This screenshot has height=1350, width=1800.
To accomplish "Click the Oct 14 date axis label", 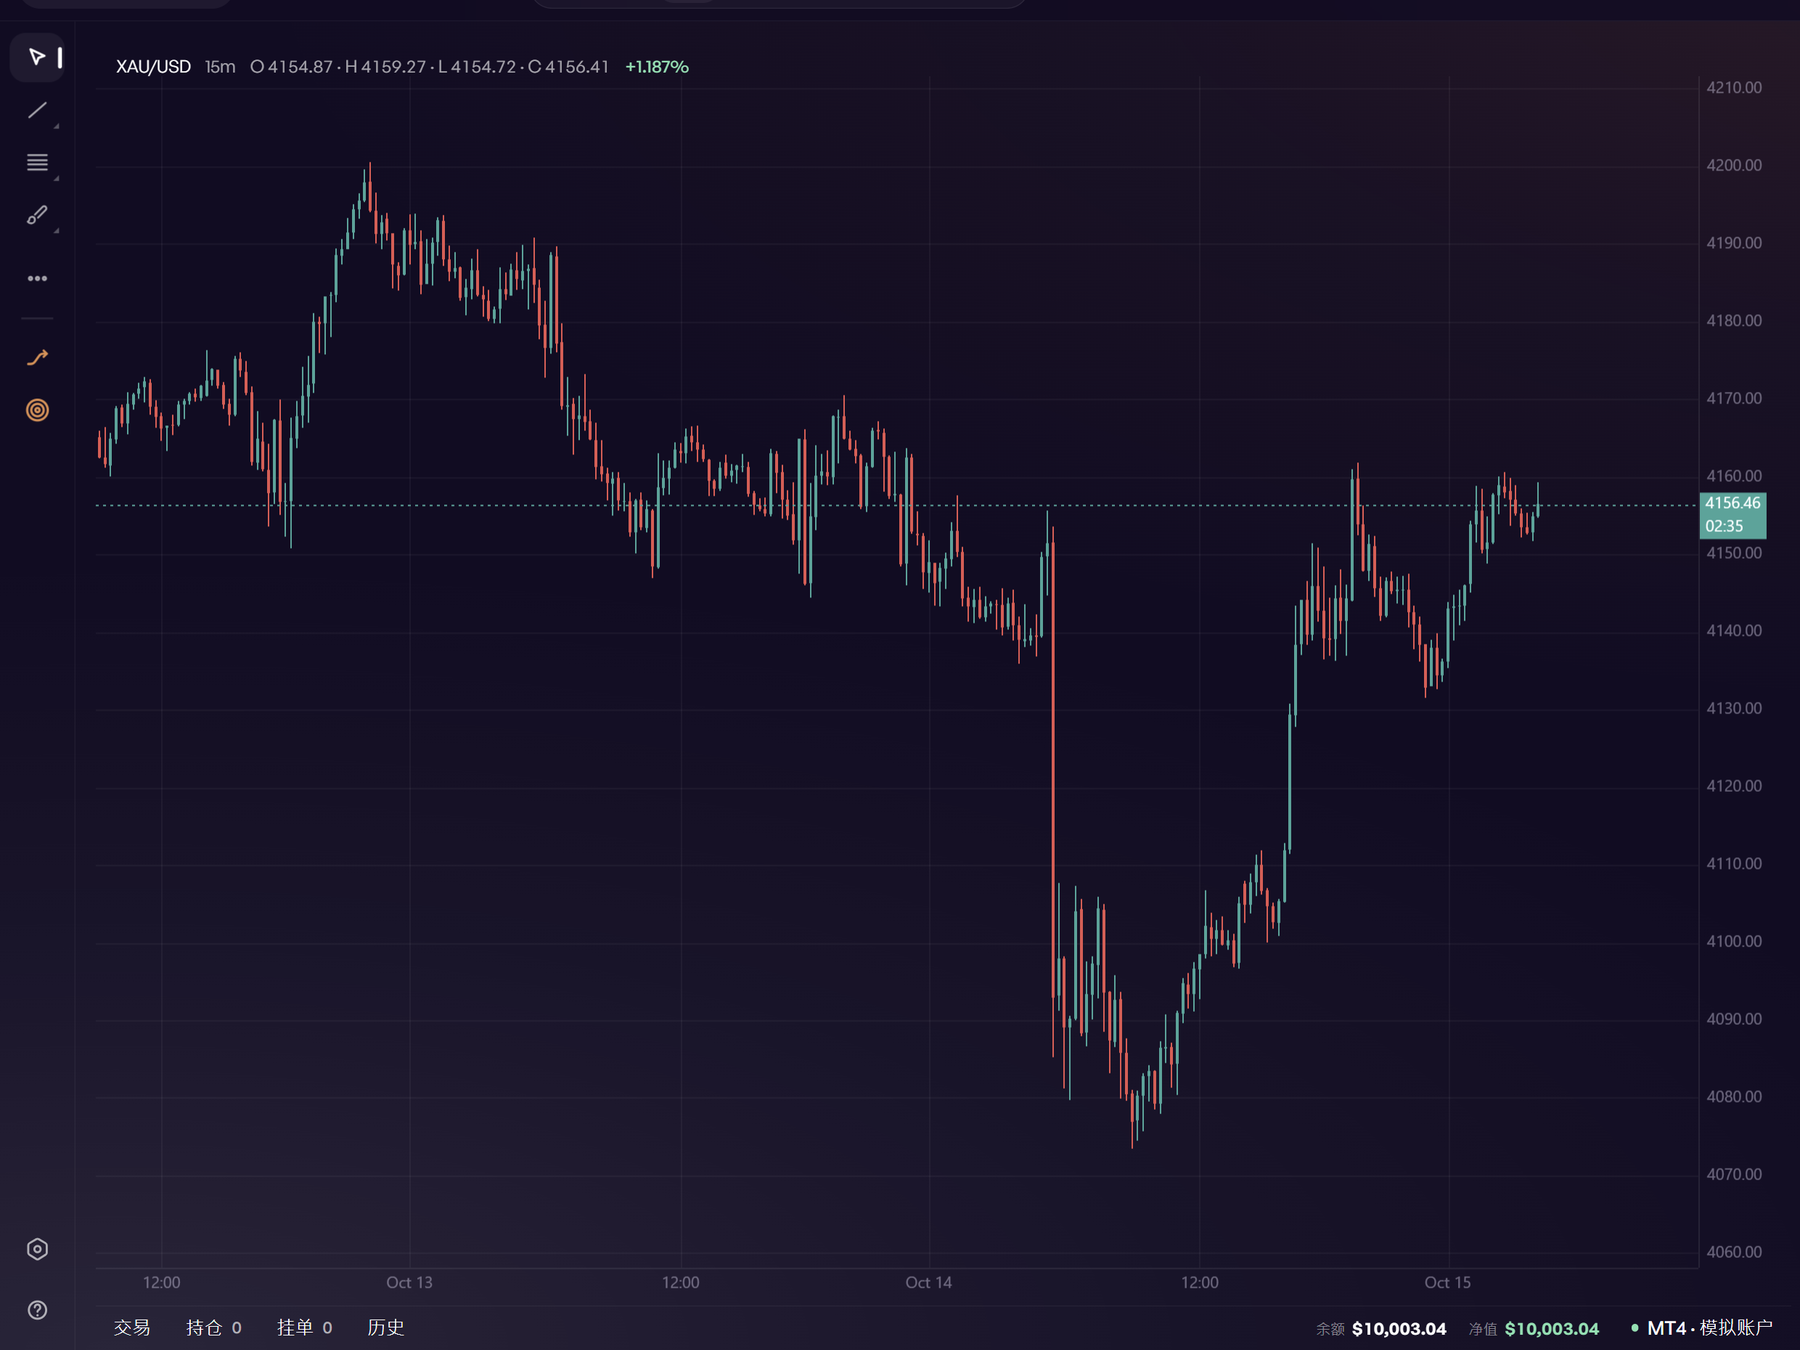I will 929,1282.
